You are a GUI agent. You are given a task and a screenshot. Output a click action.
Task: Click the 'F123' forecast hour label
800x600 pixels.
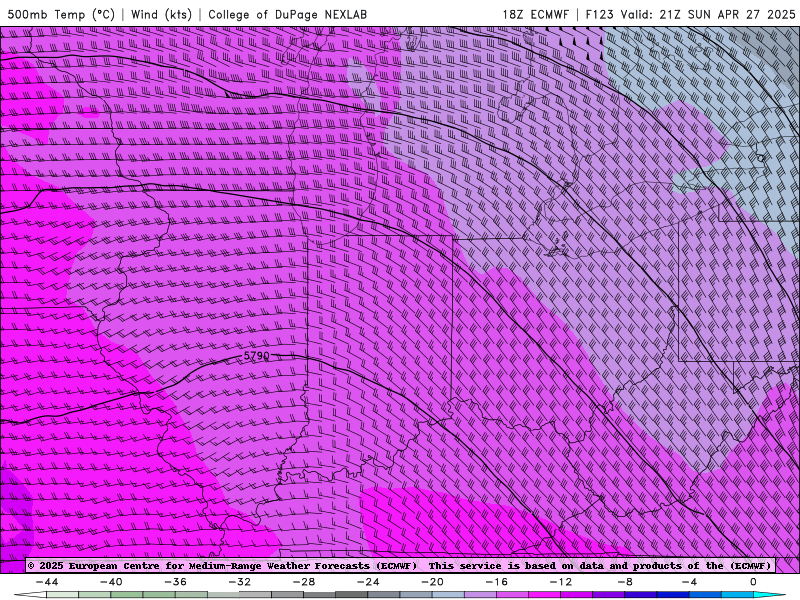click(599, 14)
